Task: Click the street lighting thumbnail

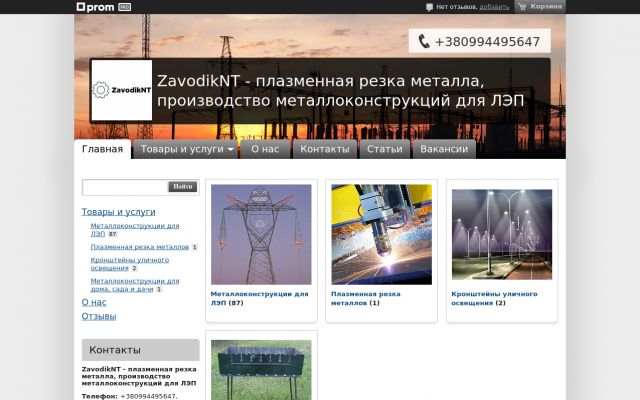Action: coord(502,234)
